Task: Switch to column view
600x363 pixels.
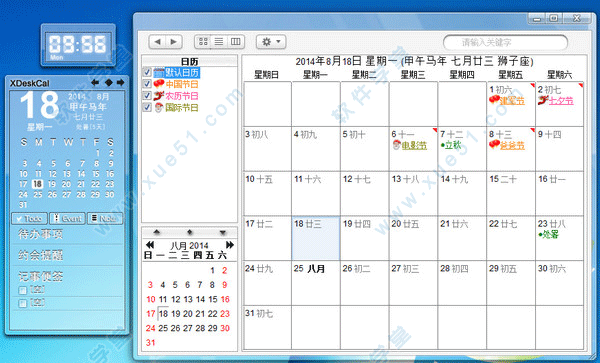Action: [x=235, y=42]
